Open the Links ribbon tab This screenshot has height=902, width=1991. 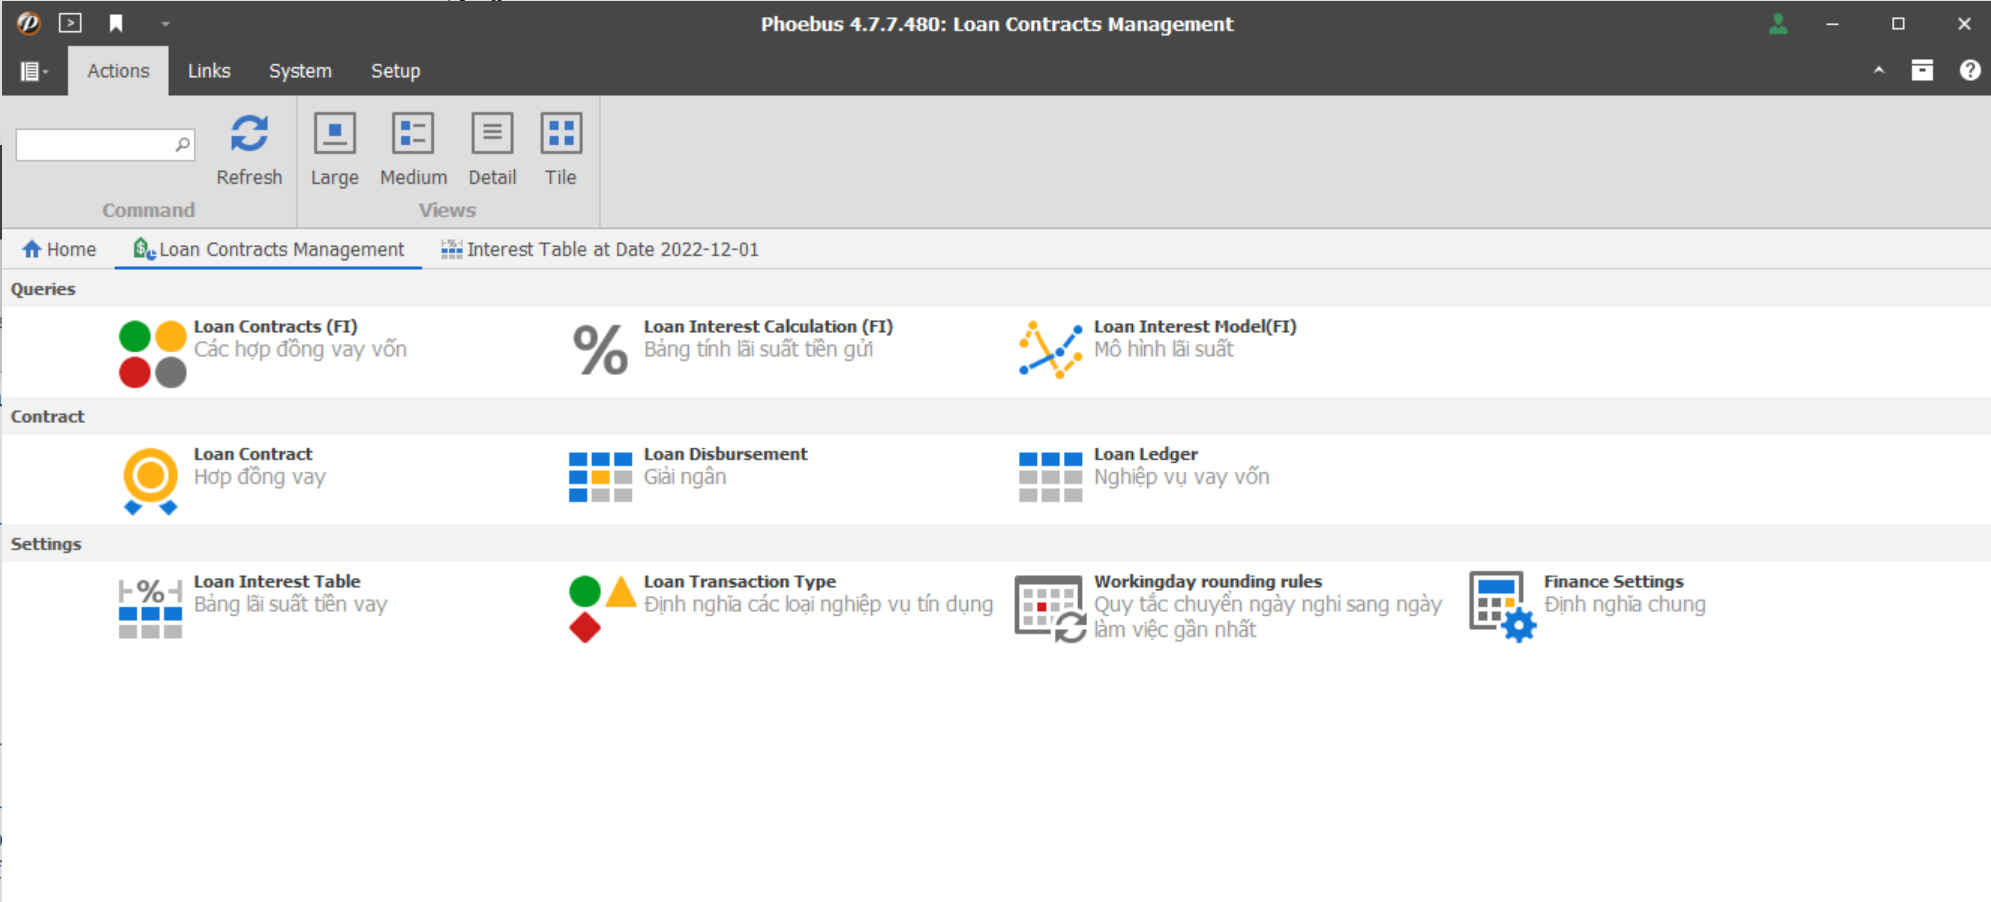pos(209,71)
